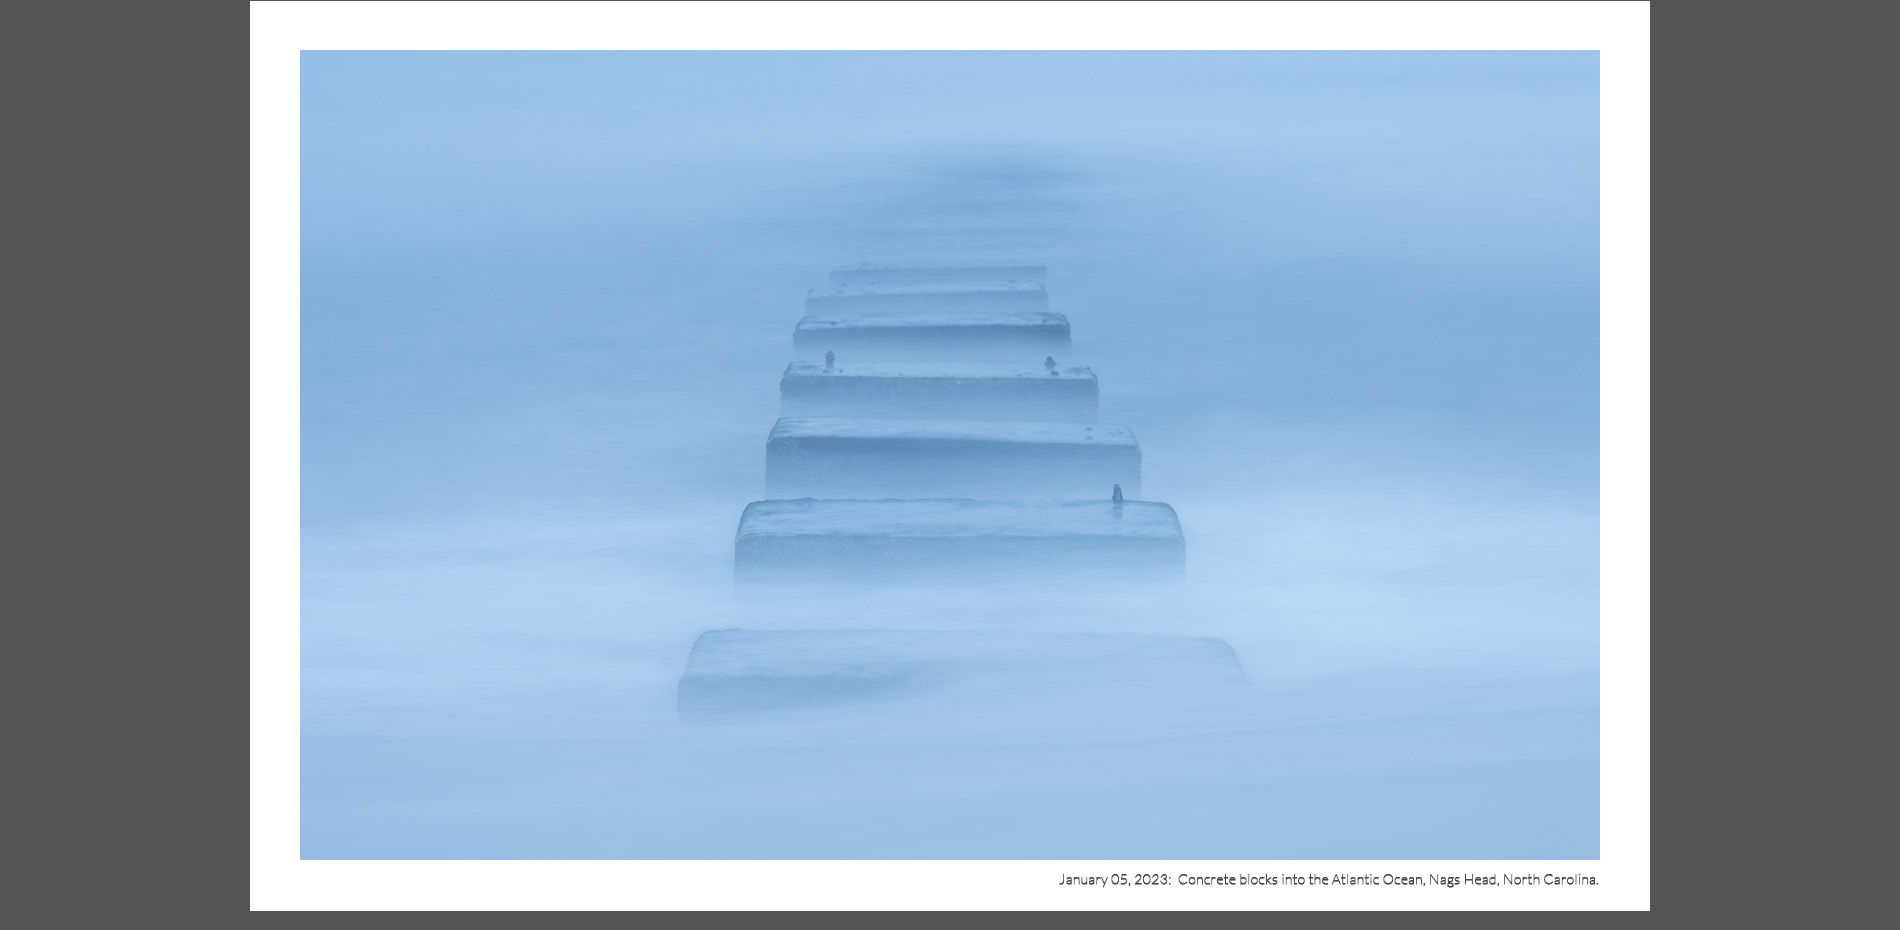
Task: Click the right bird on the fourth block
Action: click(1050, 365)
